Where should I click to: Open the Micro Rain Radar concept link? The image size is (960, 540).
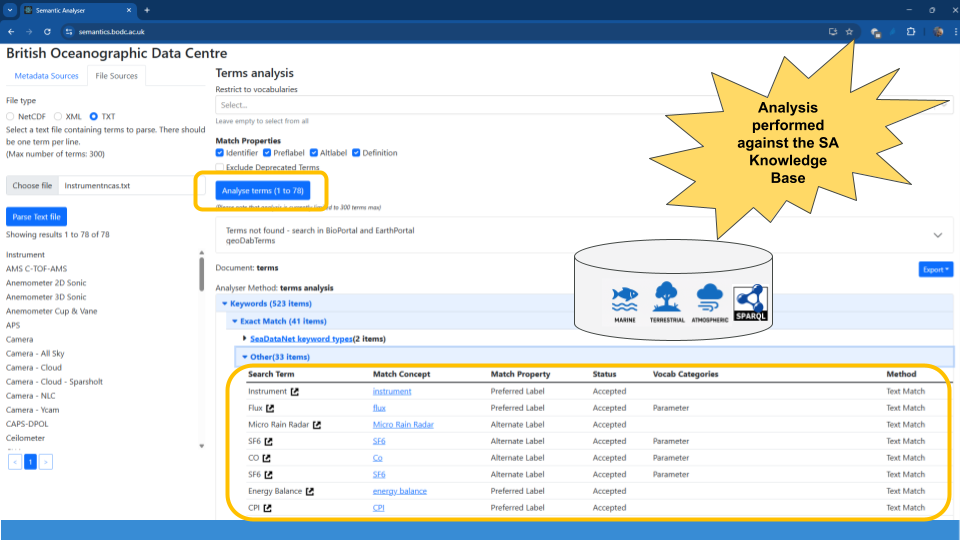403,424
